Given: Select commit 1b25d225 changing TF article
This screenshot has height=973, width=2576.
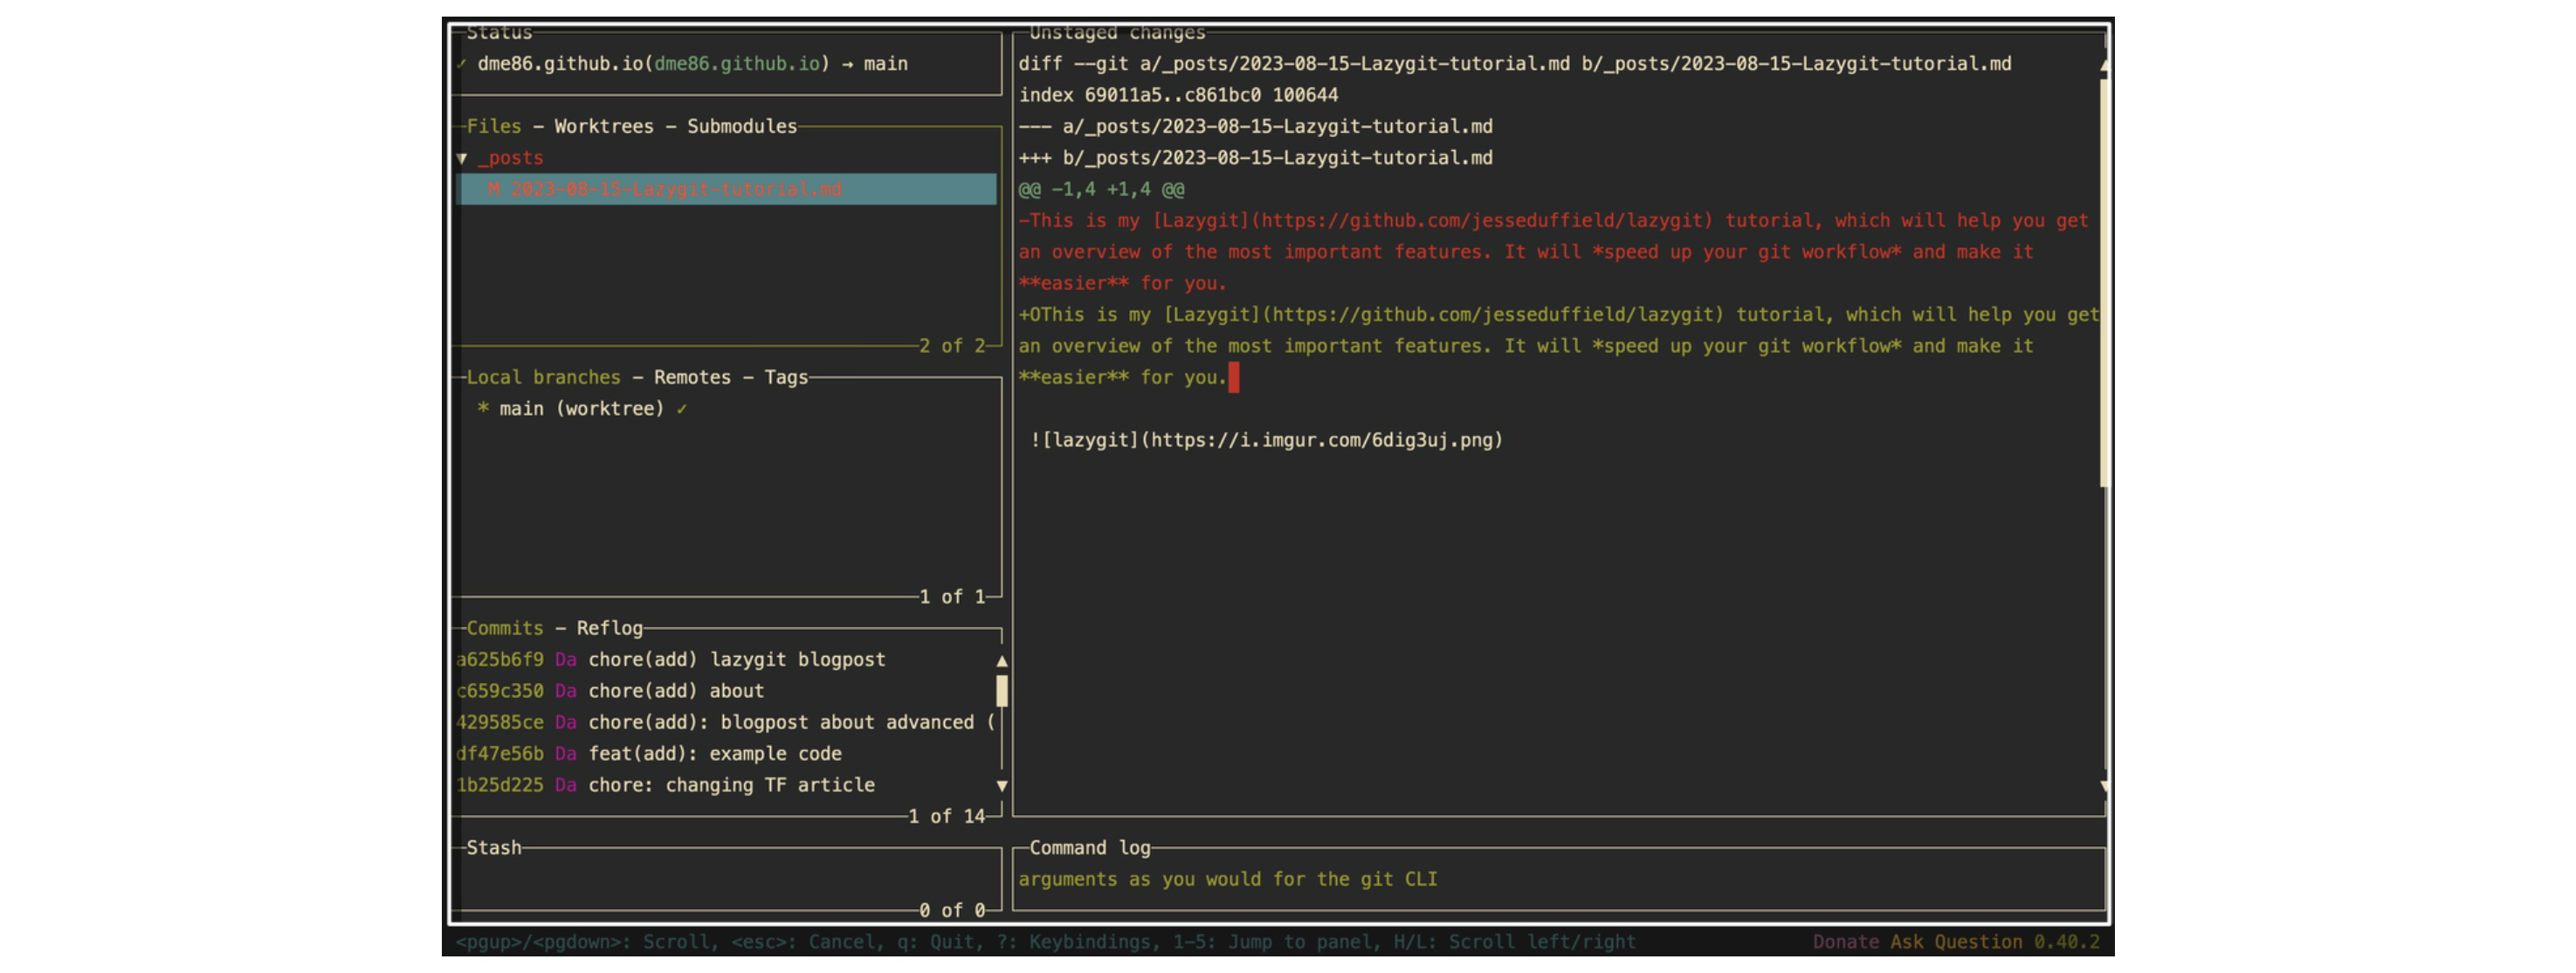Looking at the screenshot, I should click(x=724, y=785).
